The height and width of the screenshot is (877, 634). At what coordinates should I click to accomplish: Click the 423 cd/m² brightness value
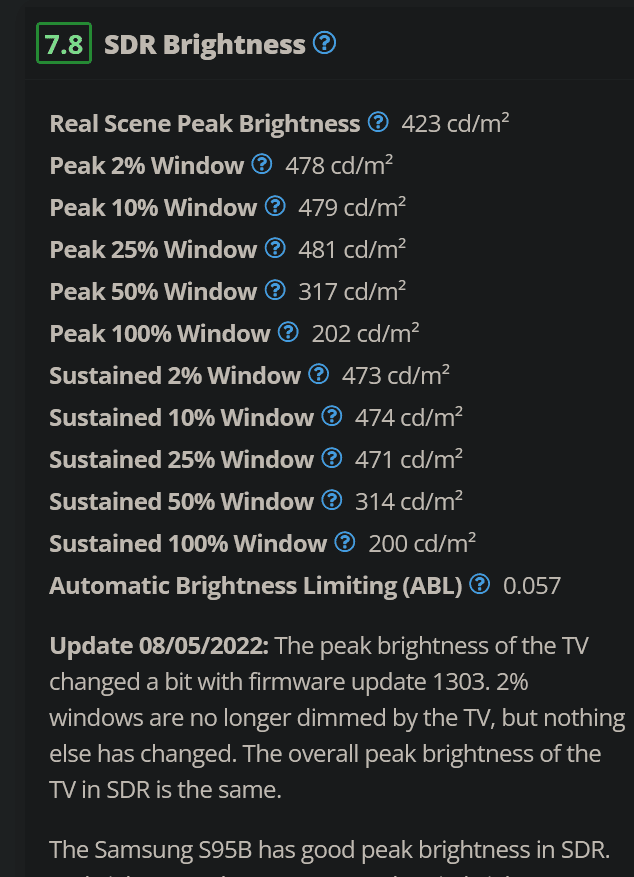click(x=455, y=124)
